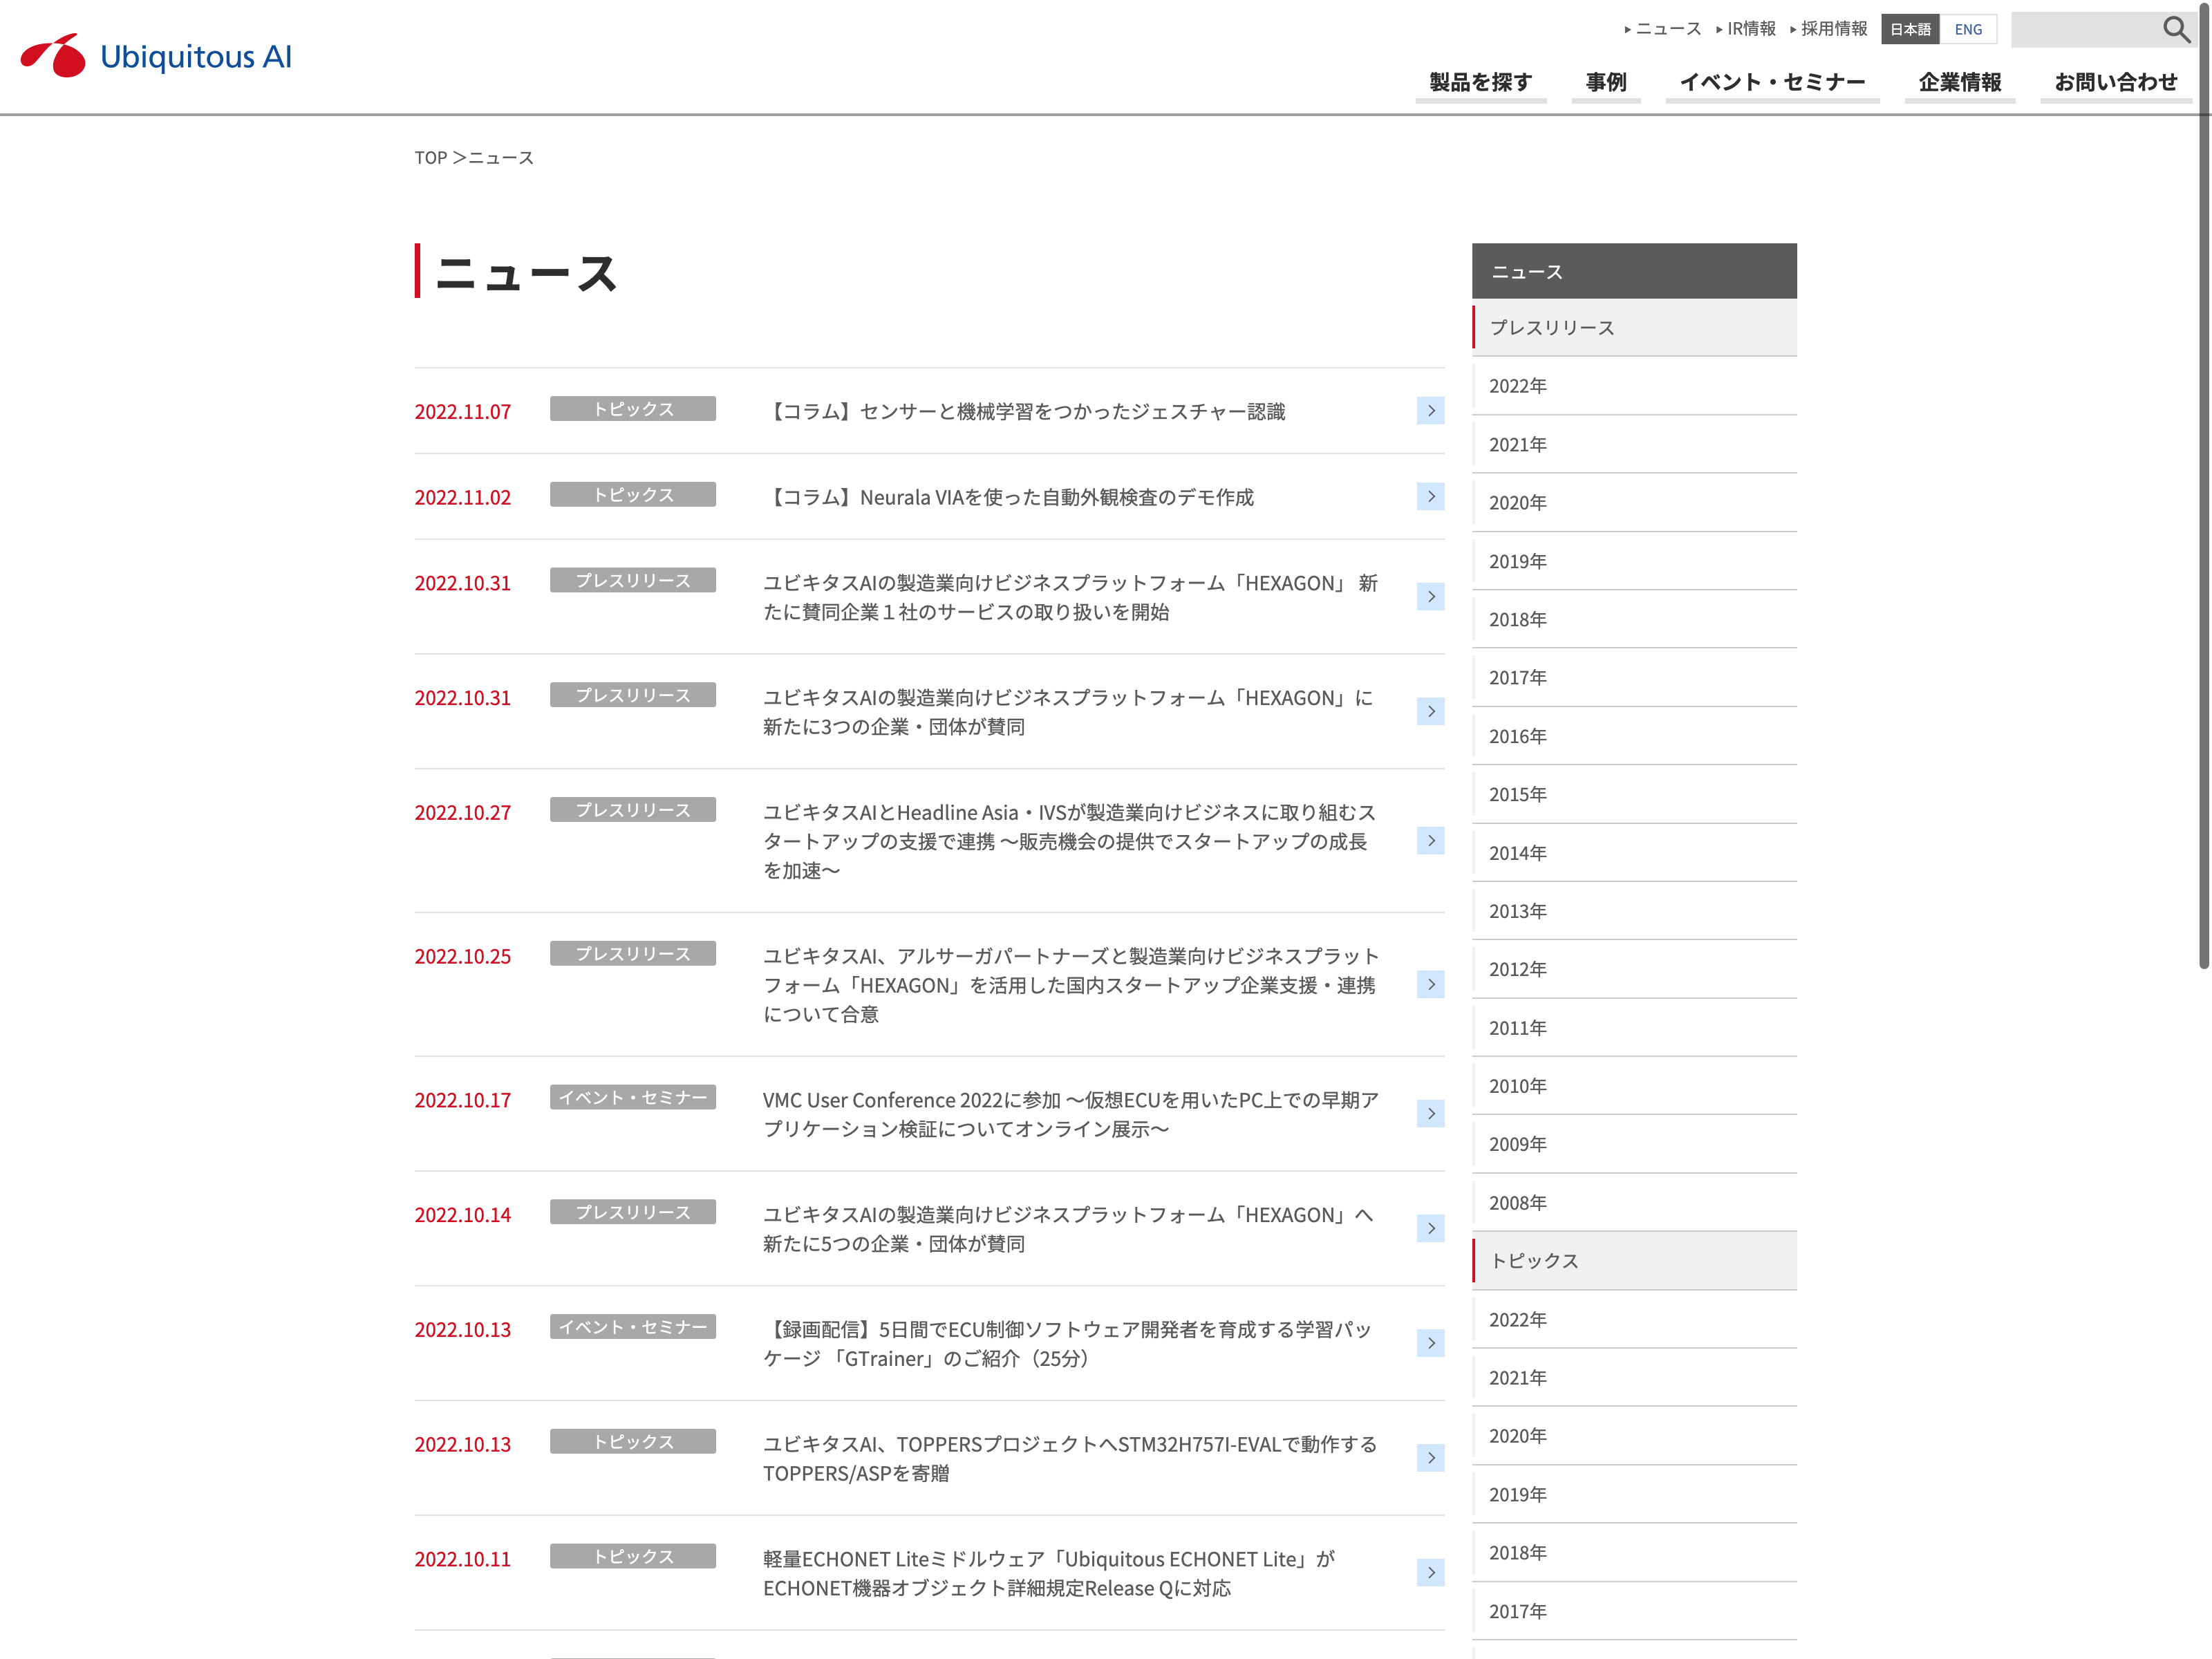Open the 製品を探す navigation menu
This screenshot has width=2212, height=1659.
[x=1480, y=82]
